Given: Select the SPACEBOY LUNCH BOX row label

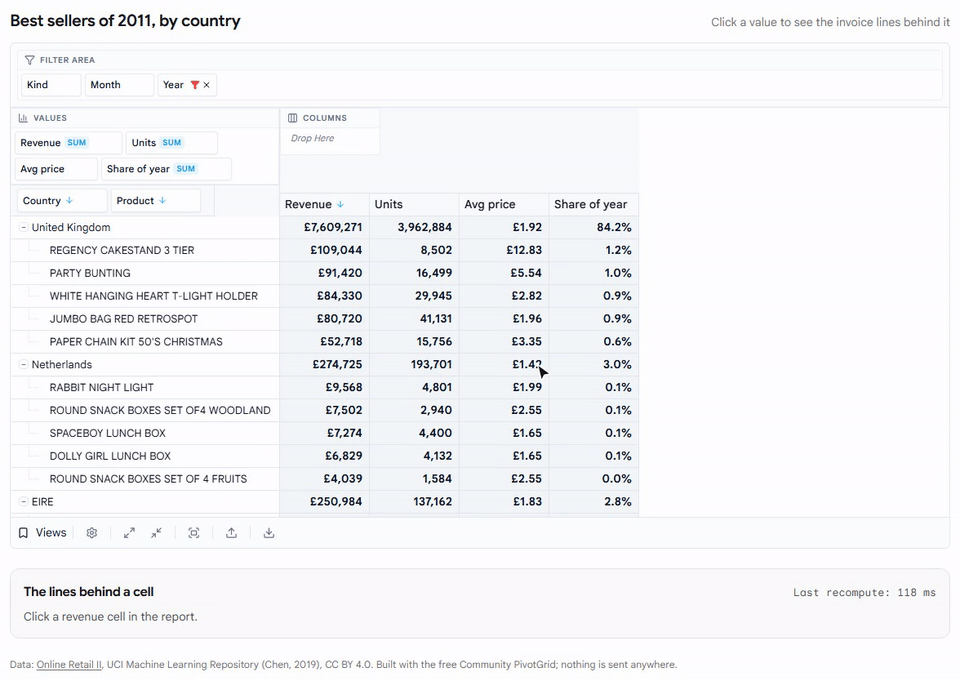Looking at the screenshot, I should (x=108, y=433).
